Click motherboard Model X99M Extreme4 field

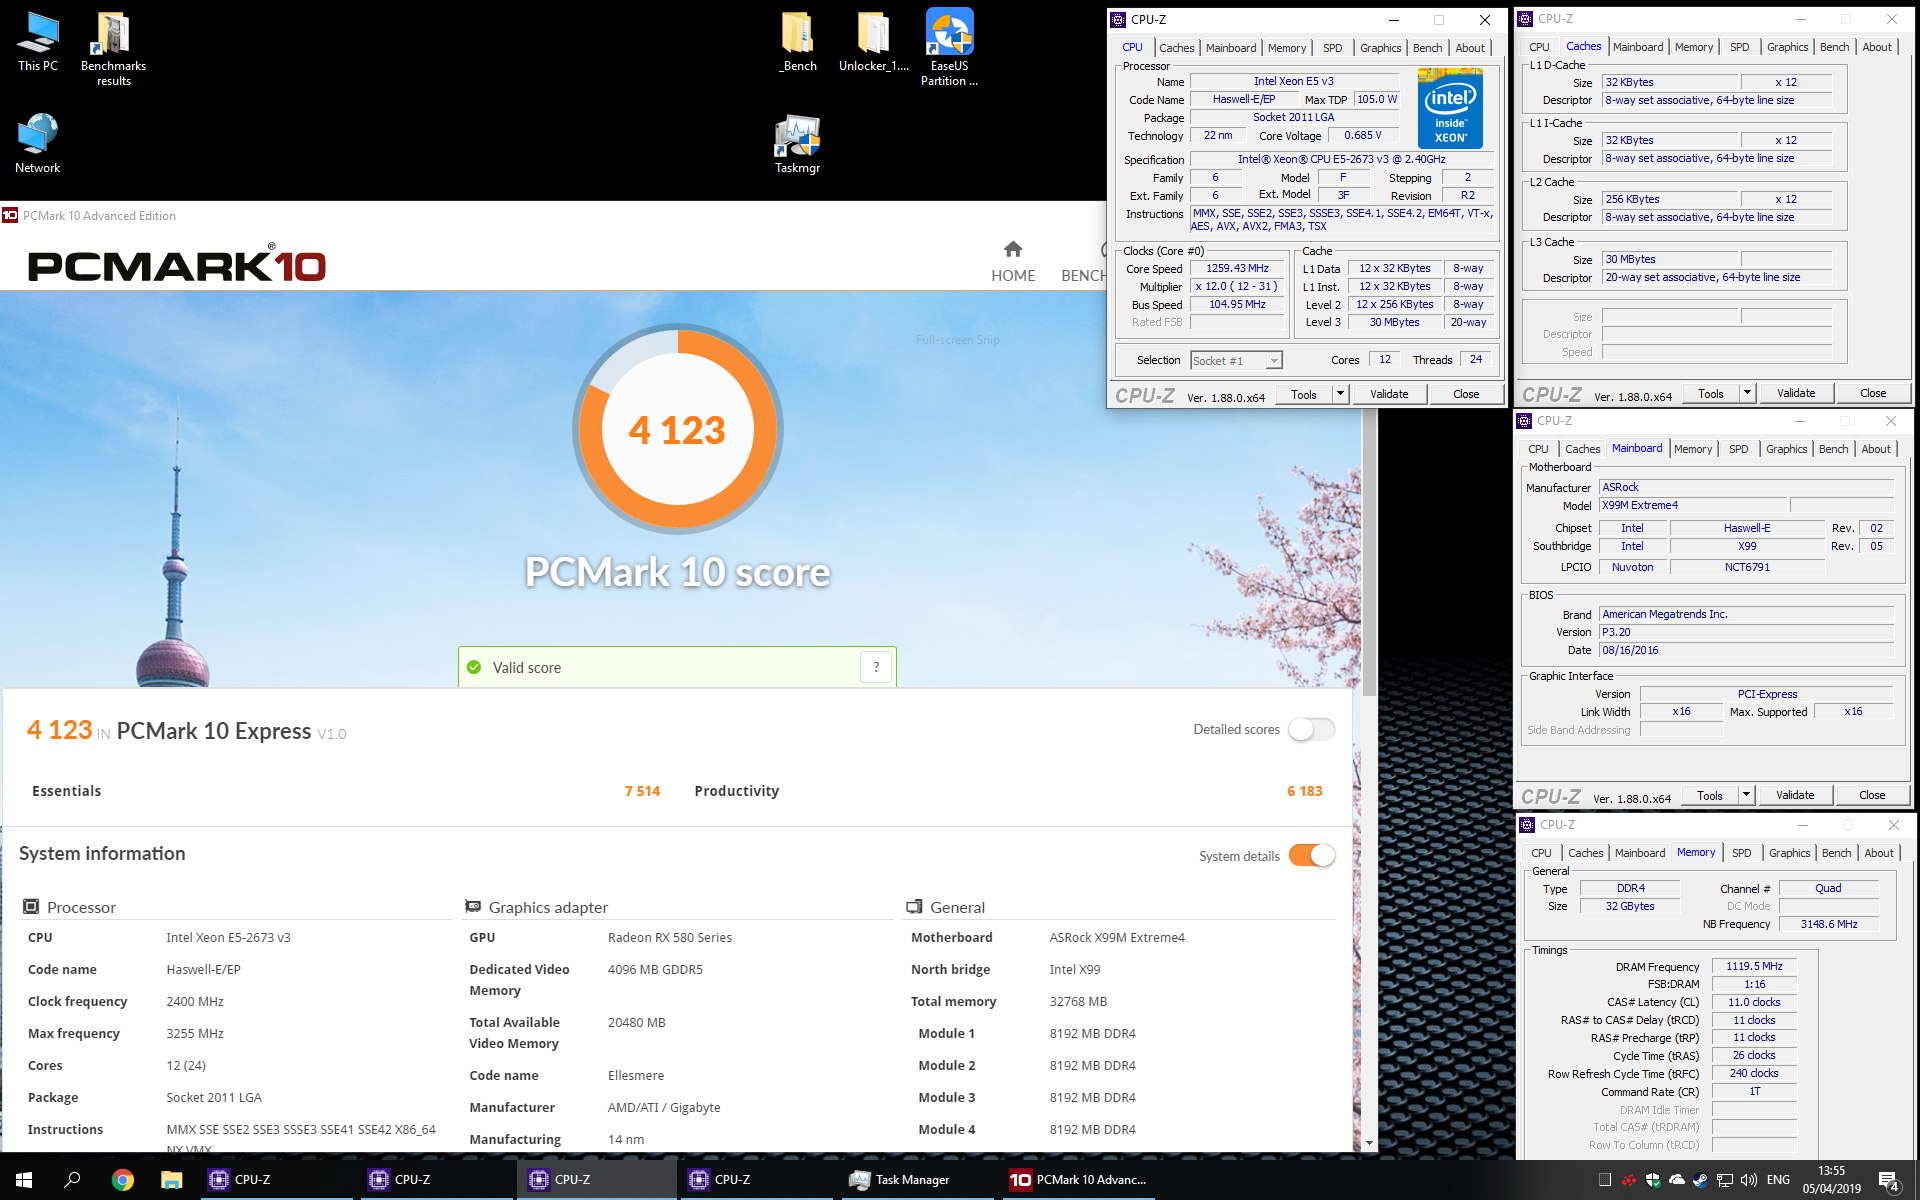pos(1692,506)
